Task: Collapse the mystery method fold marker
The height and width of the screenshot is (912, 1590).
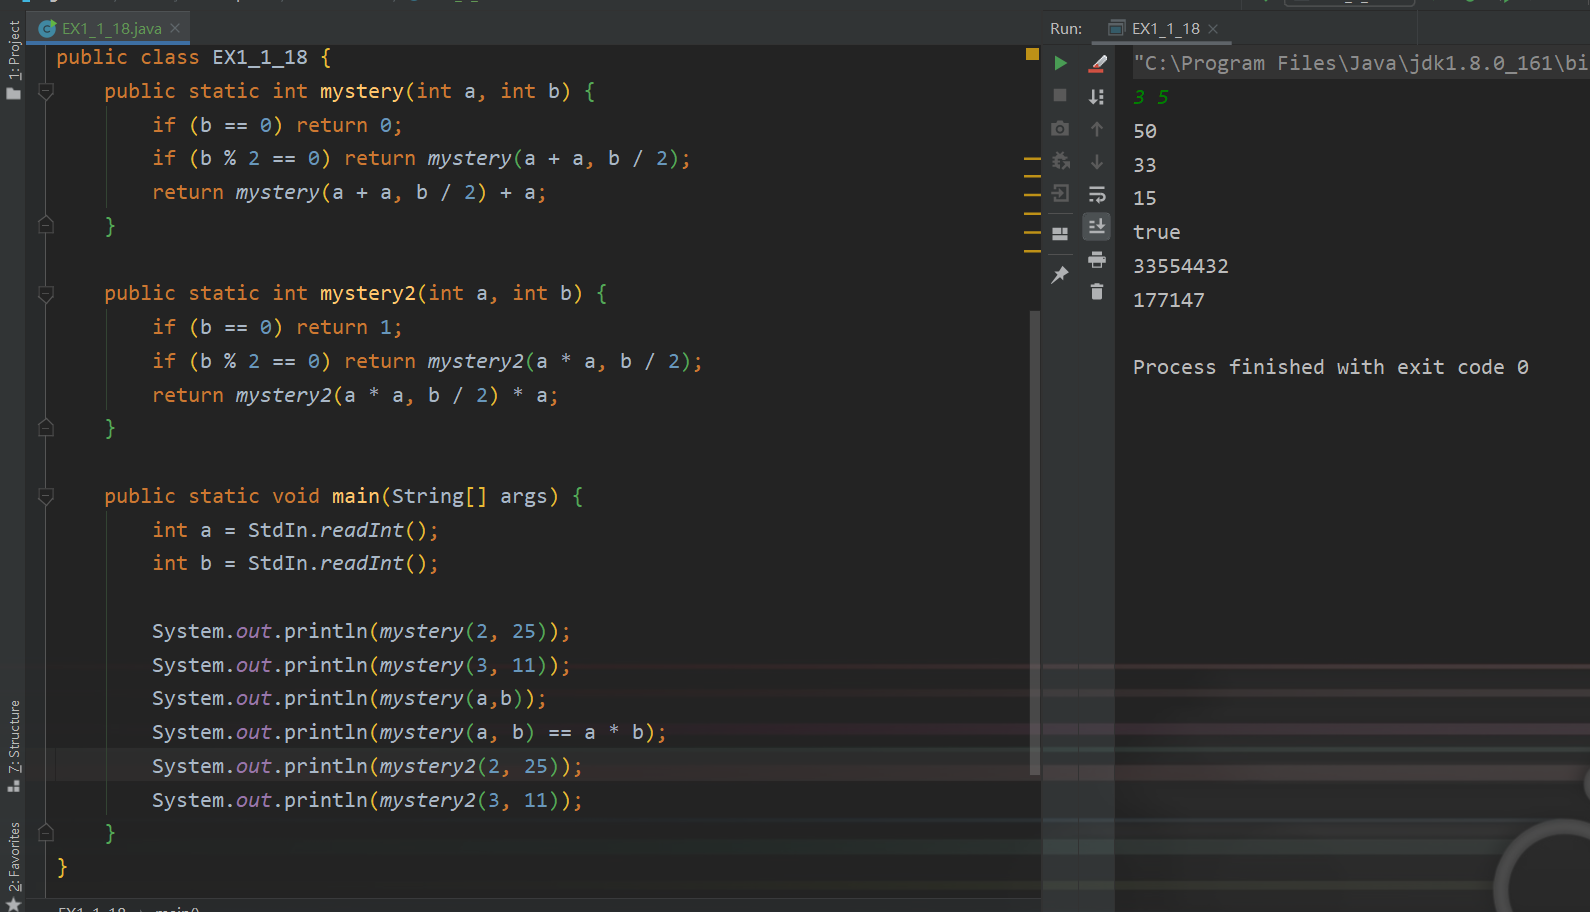Action: tap(46, 92)
